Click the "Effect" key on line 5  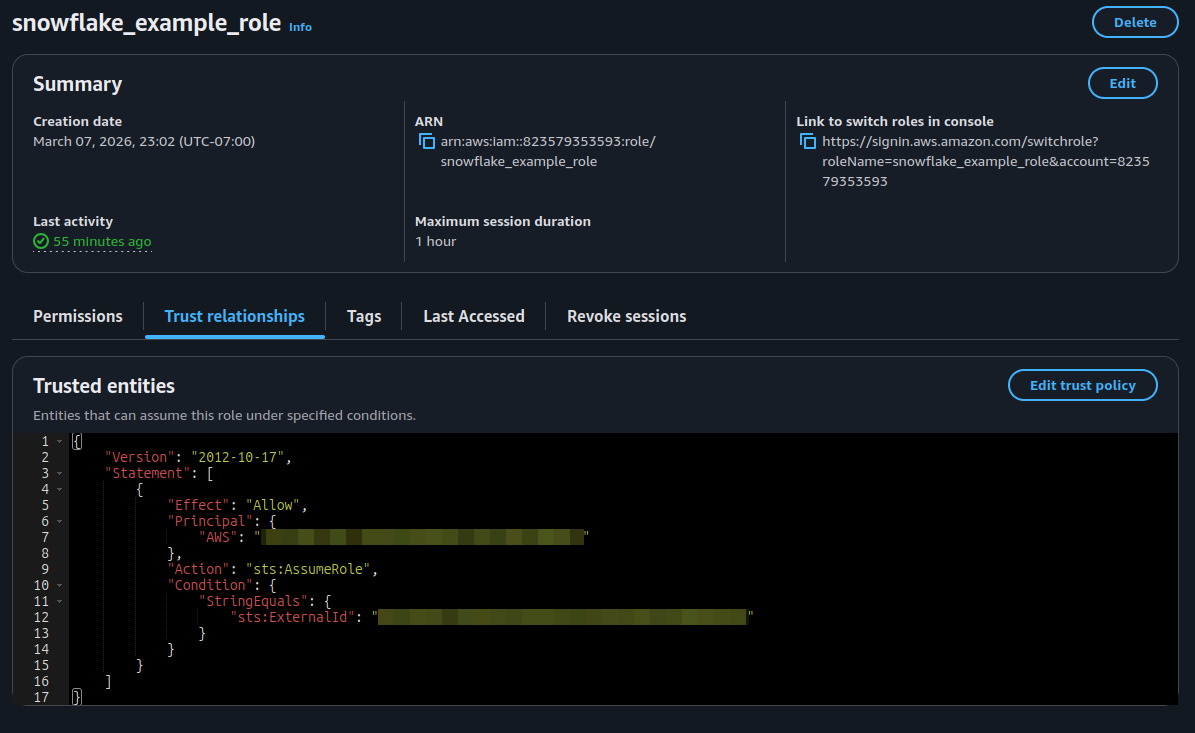click(198, 505)
